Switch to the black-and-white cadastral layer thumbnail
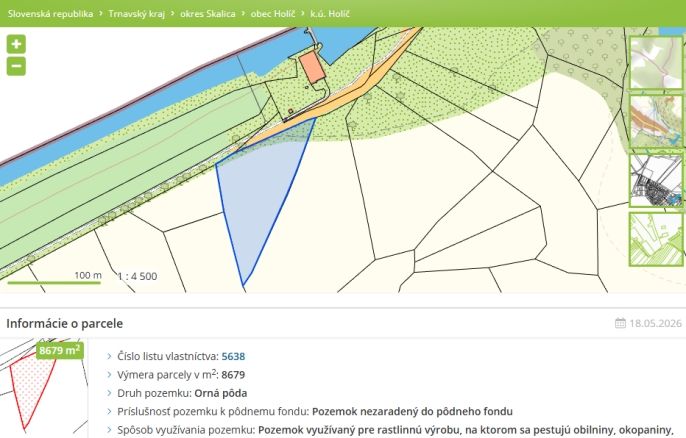The height and width of the screenshot is (438, 686). point(656,180)
